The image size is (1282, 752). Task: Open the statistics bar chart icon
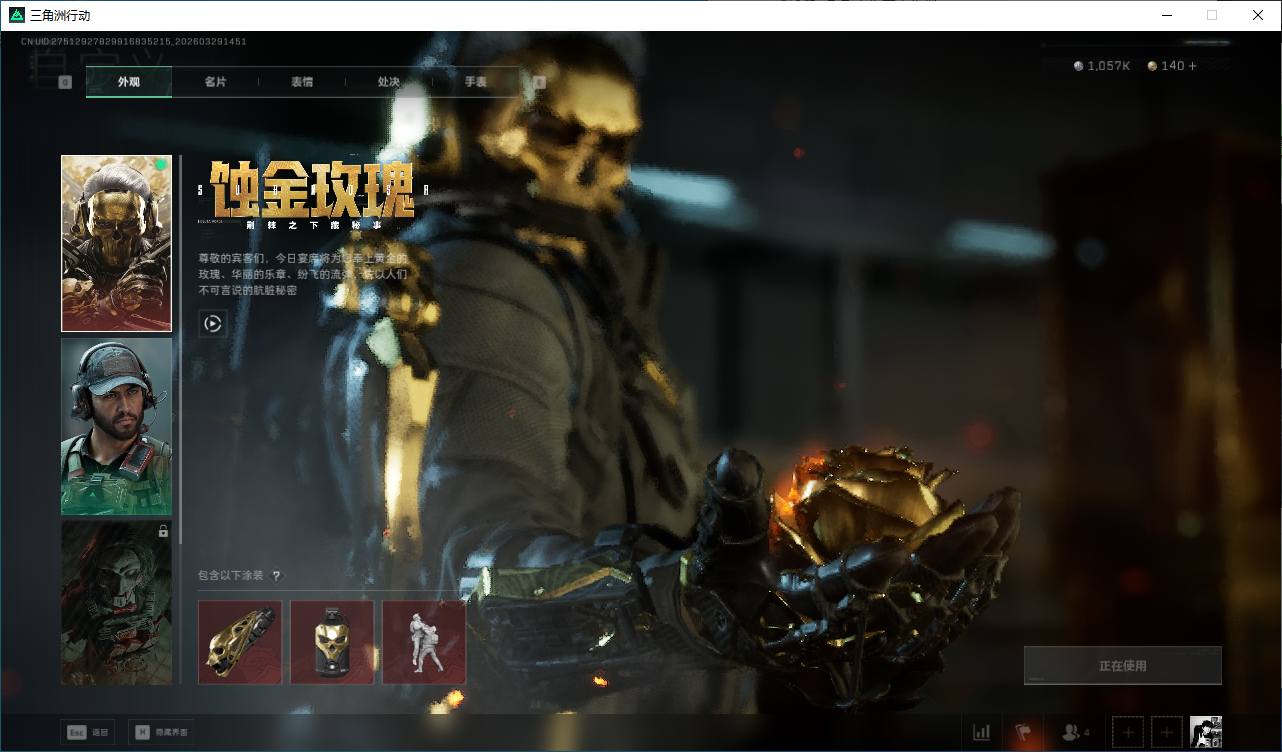pyautogui.click(x=982, y=733)
